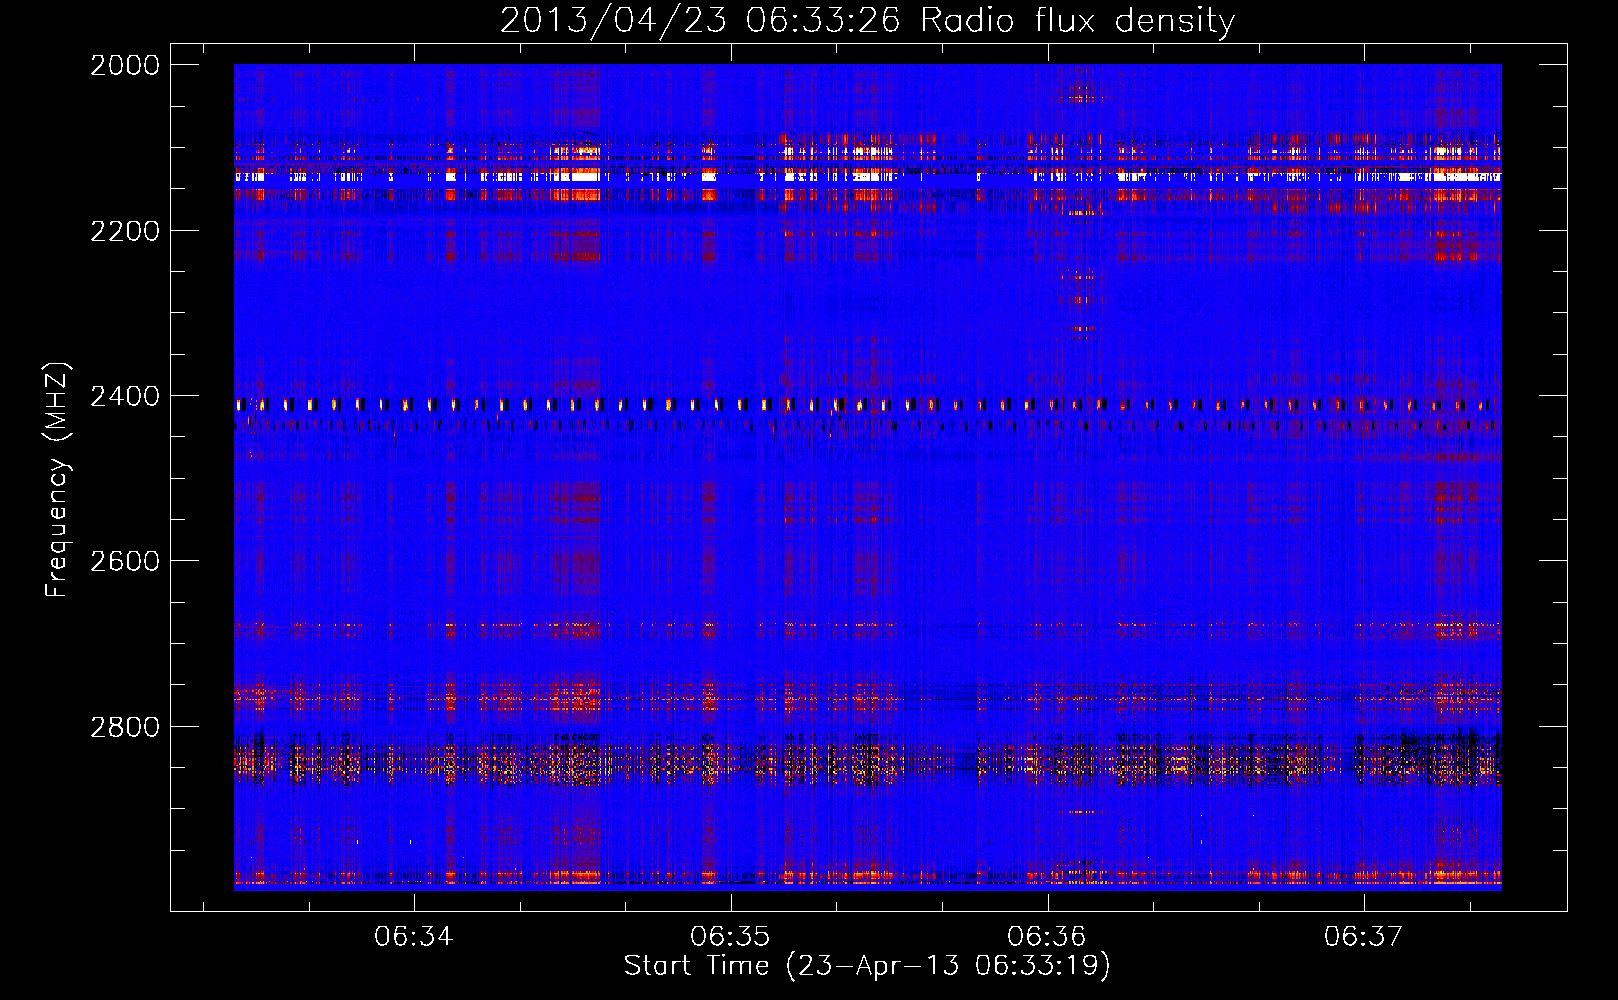Viewport: 1618px width, 1000px height.
Task: Select the 2800 frequency tick label
Action: (x=125, y=726)
